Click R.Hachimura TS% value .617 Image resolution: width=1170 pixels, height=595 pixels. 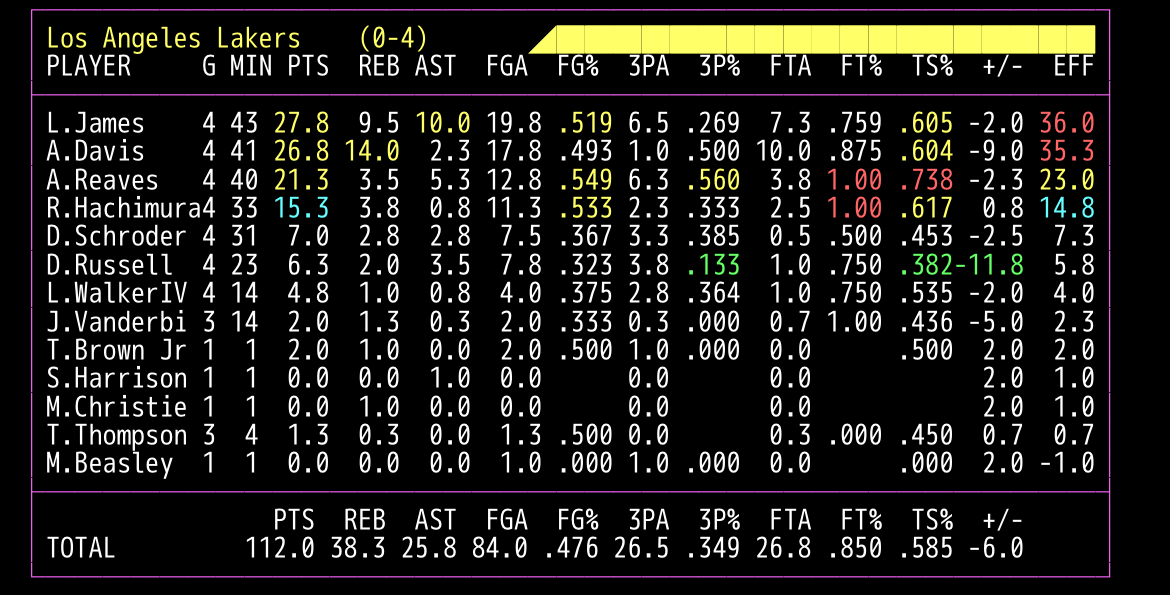click(x=925, y=208)
